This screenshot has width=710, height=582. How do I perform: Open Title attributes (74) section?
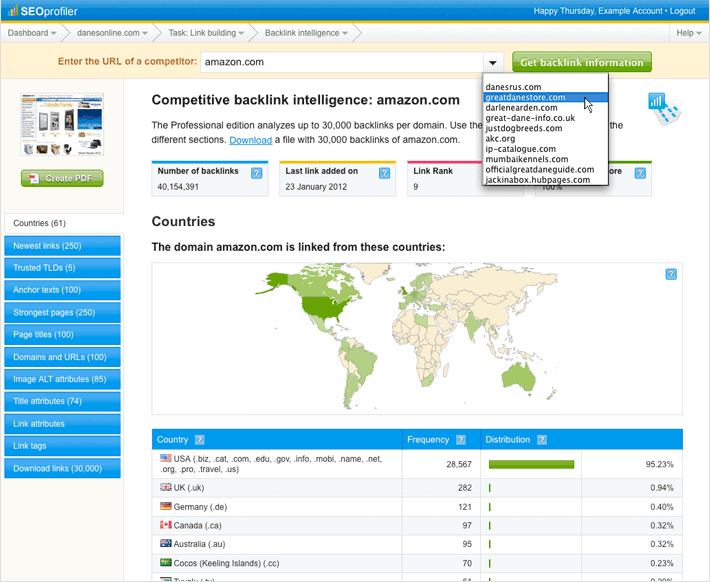click(62, 401)
